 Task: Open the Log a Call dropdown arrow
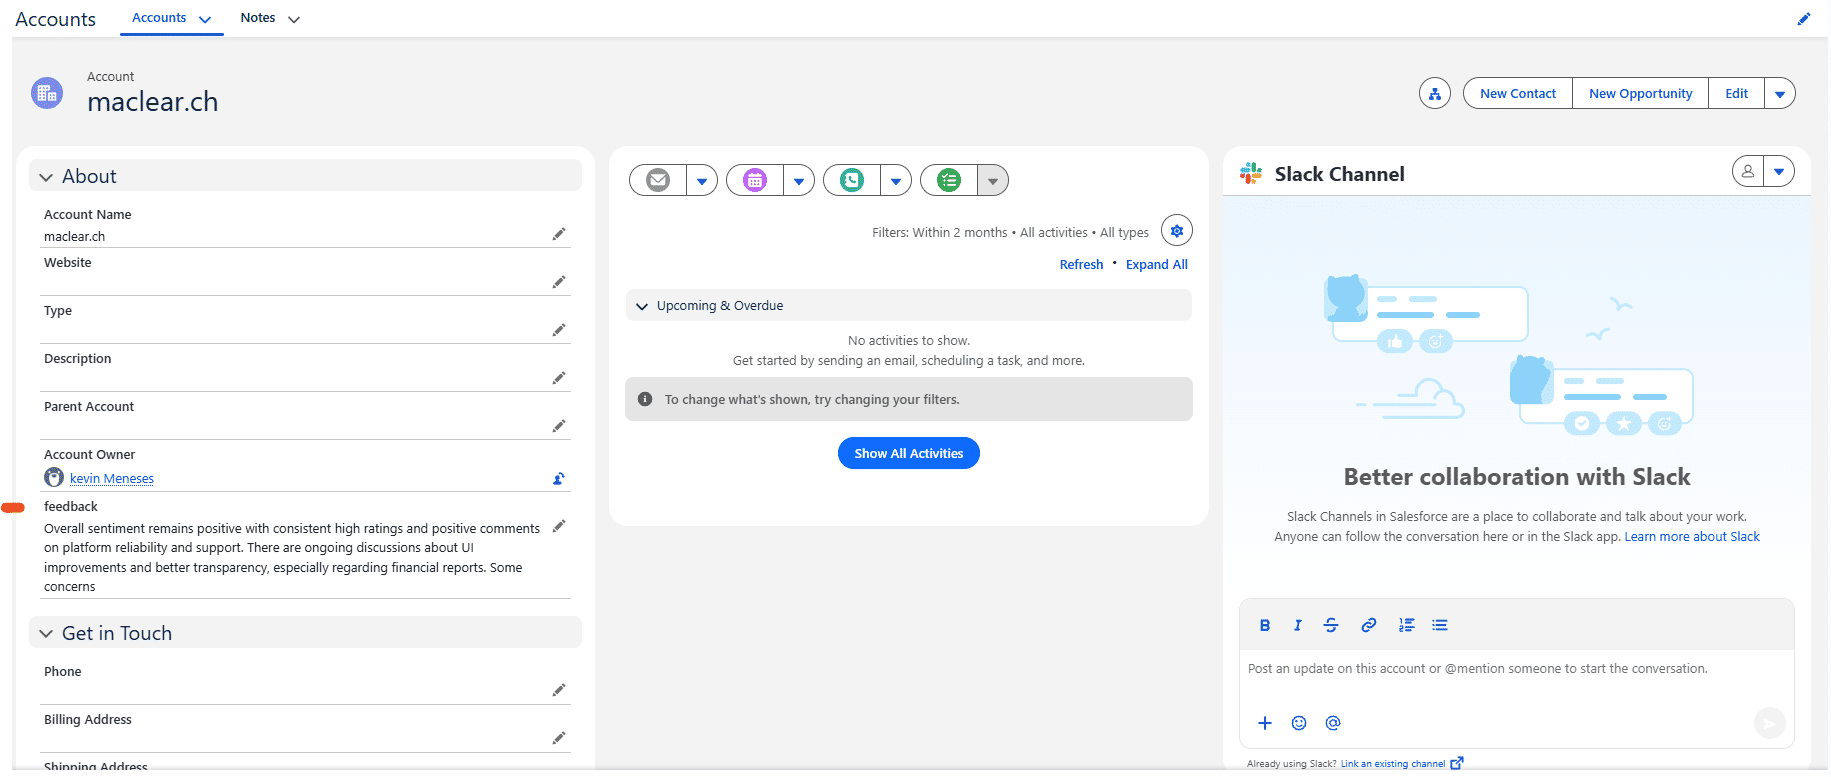(x=896, y=181)
